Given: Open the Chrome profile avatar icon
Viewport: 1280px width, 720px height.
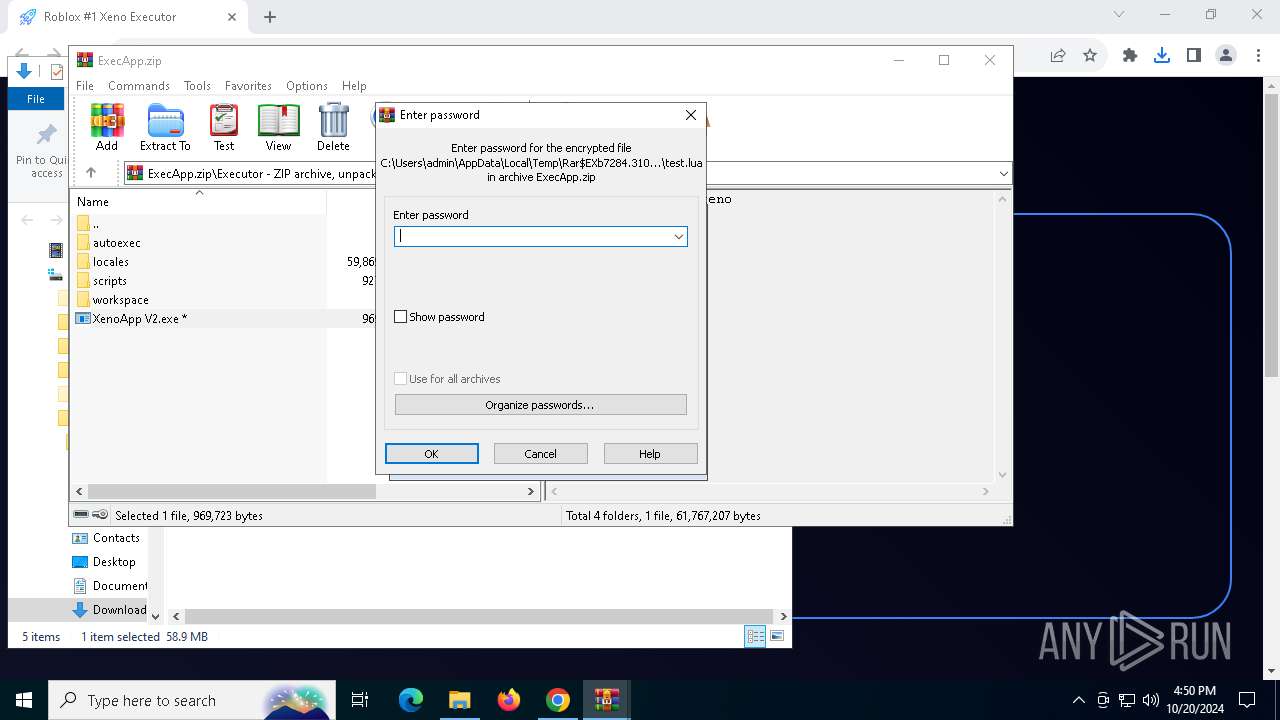Looking at the screenshot, I should click(x=1226, y=56).
